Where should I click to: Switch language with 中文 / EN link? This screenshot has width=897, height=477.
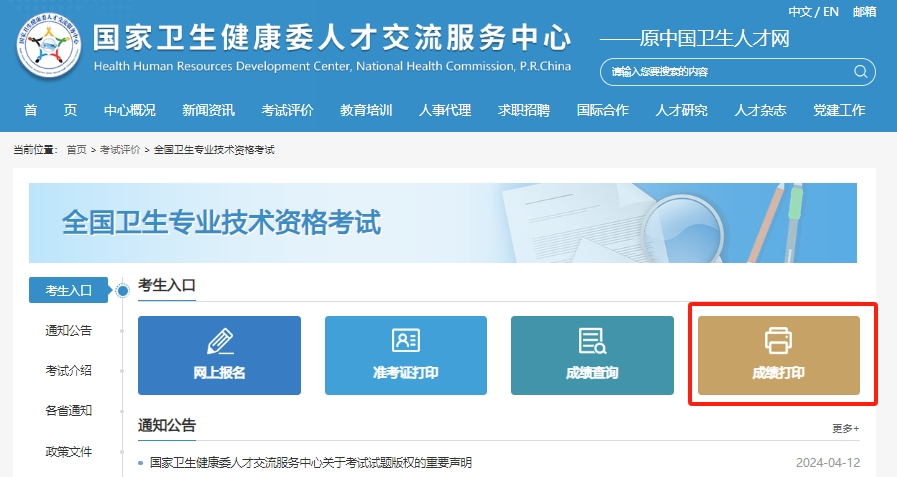(813, 12)
